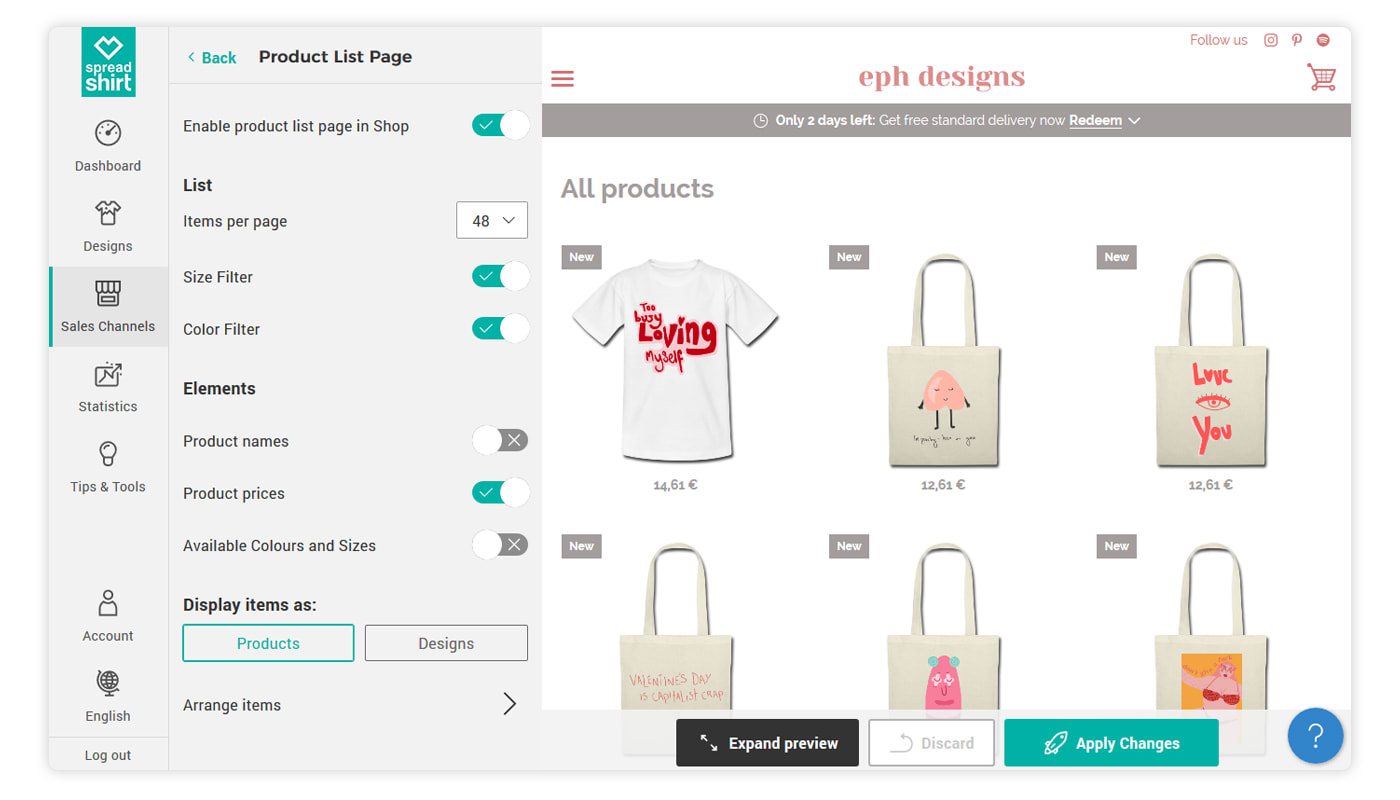Expand the Arrange items section
Viewport: 1400px width, 800px height.
pyautogui.click(x=509, y=704)
